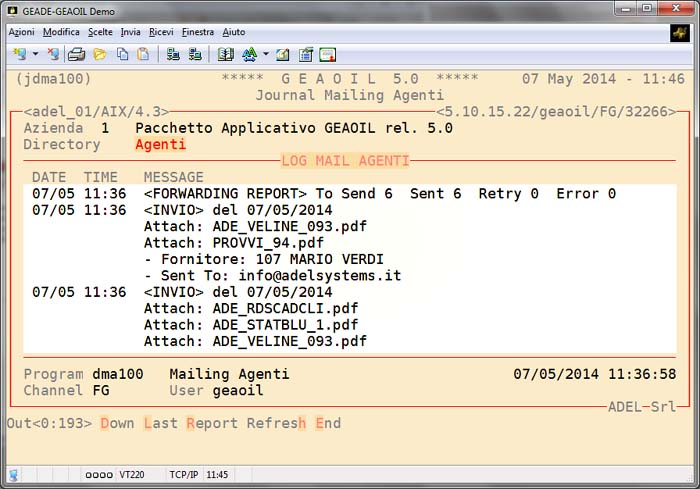Screen dimensions: 700x489
Task: Click the rightmost red-framed toolbar icon
Action: point(328,54)
